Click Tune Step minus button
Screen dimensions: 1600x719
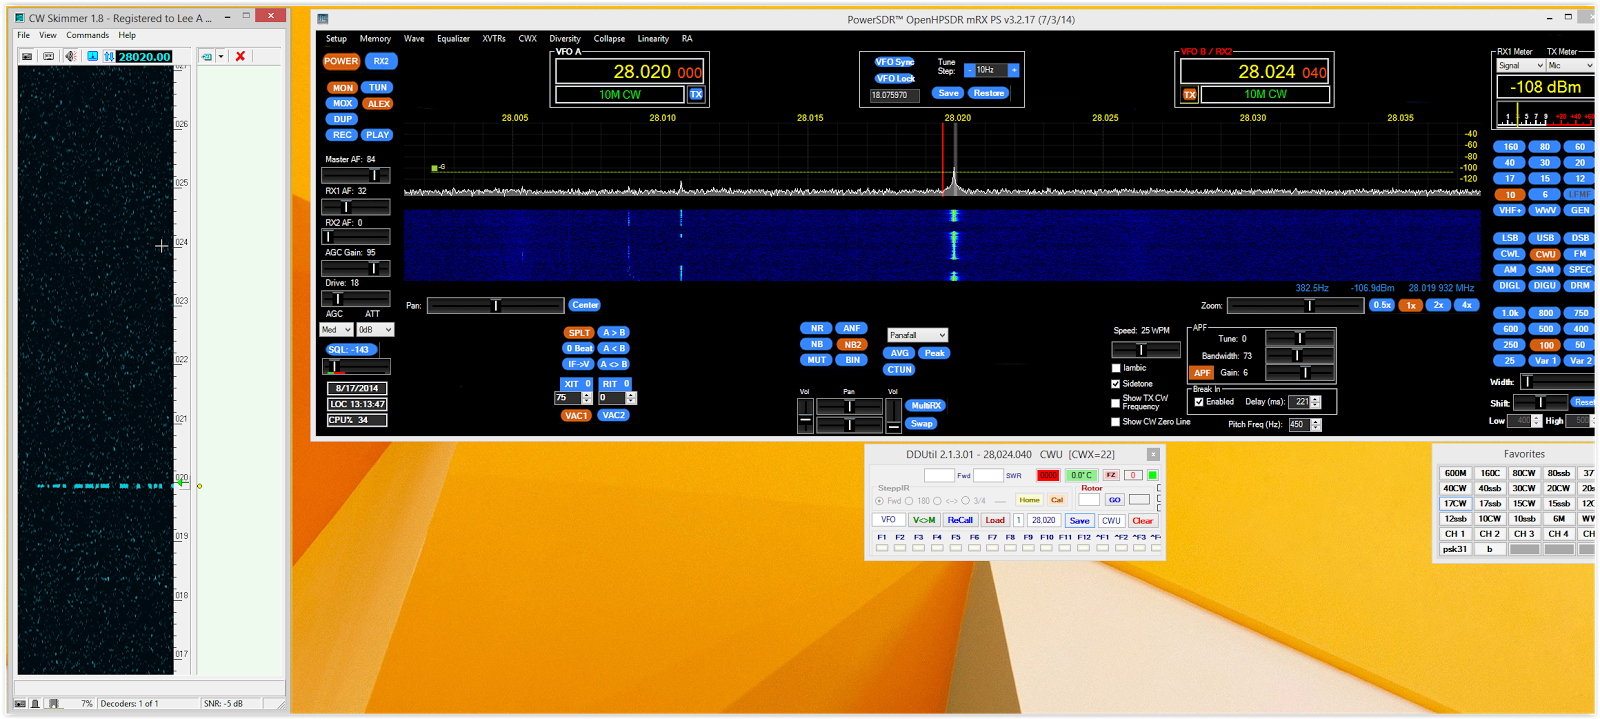pos(970,70)
